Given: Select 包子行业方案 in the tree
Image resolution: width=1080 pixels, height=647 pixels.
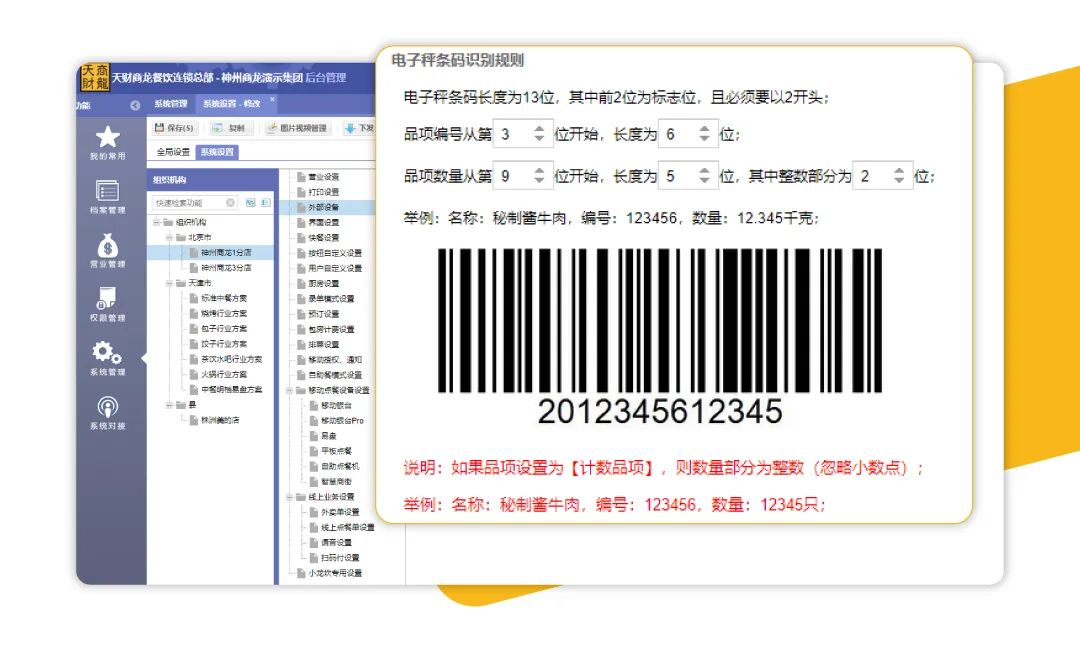Looking at the screenshot, I should click(224, 329).
